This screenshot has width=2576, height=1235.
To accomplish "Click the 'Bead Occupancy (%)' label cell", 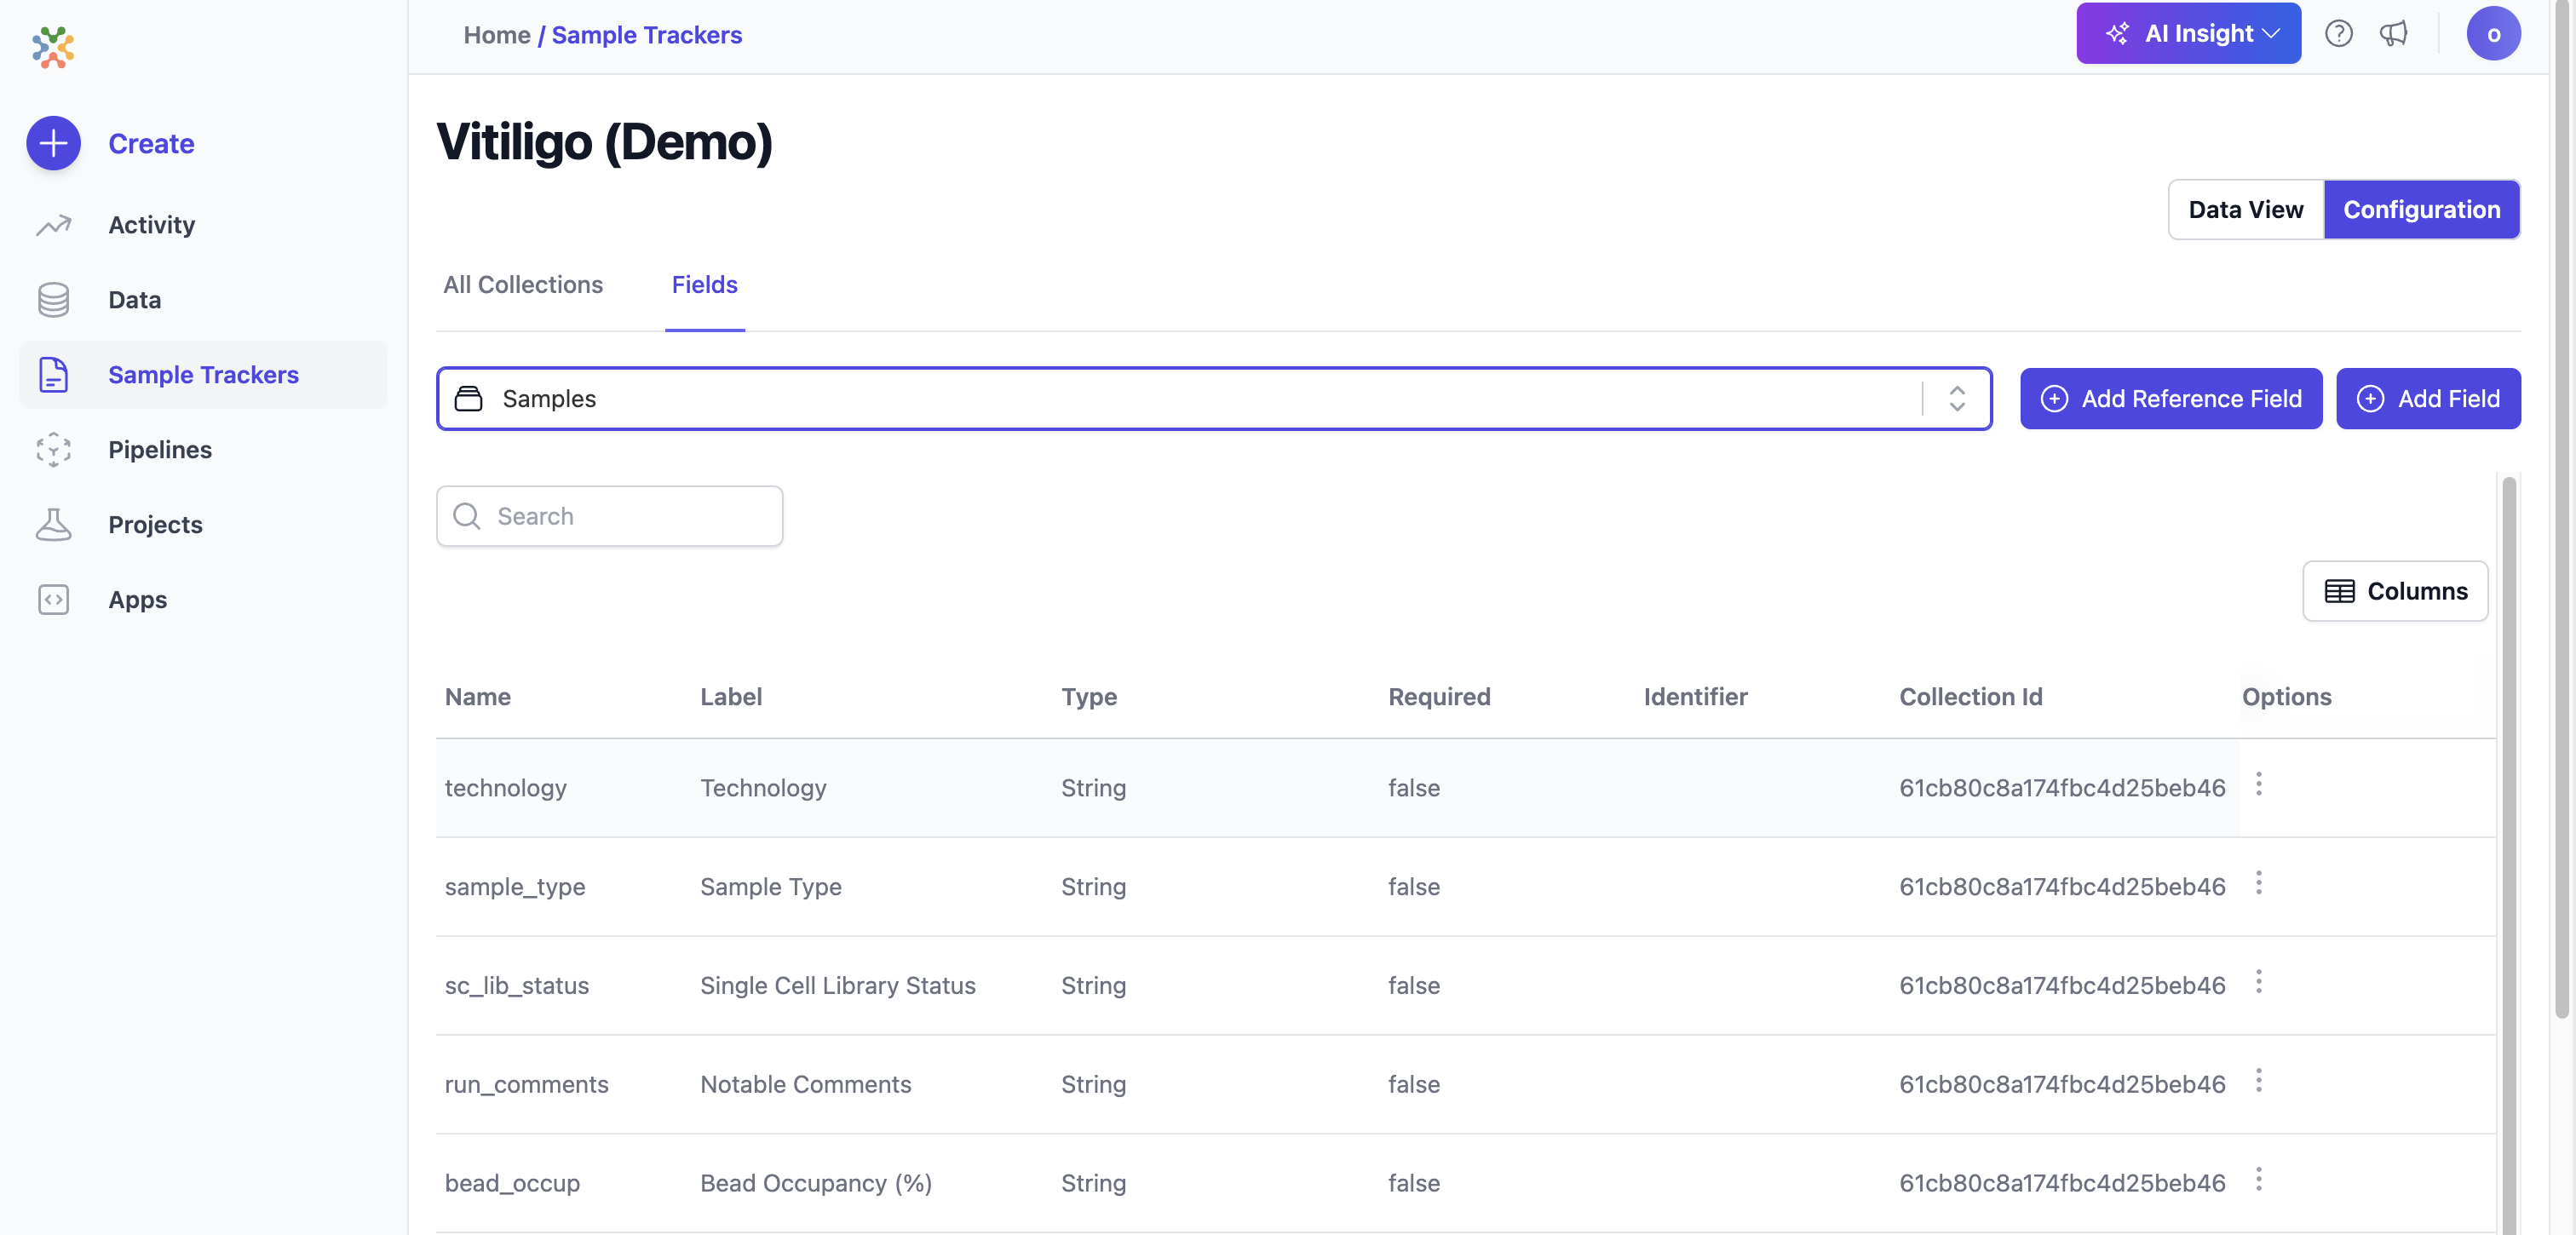I will (815, 1183).
